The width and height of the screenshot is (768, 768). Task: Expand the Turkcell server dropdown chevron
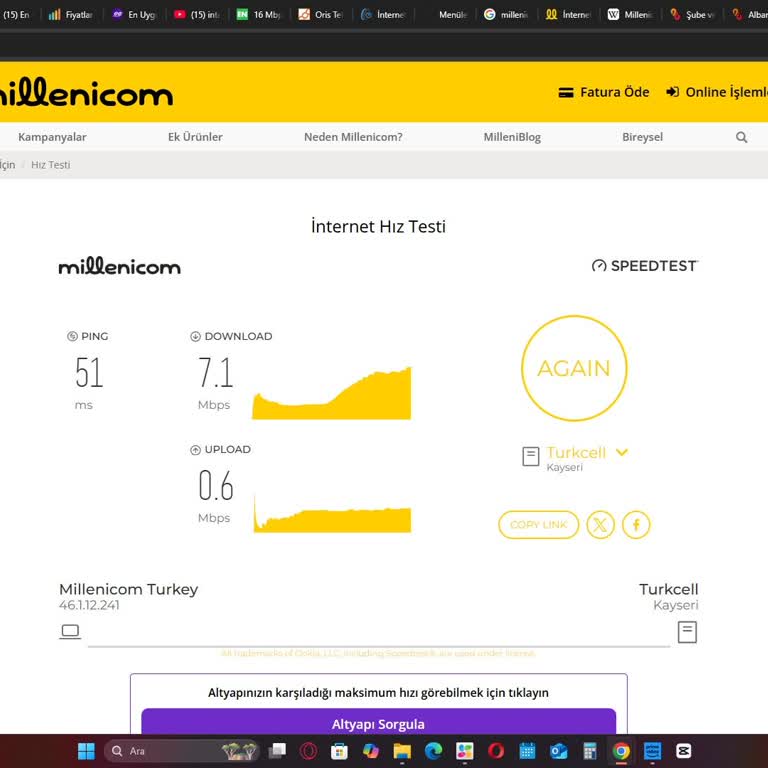point(622,452)
